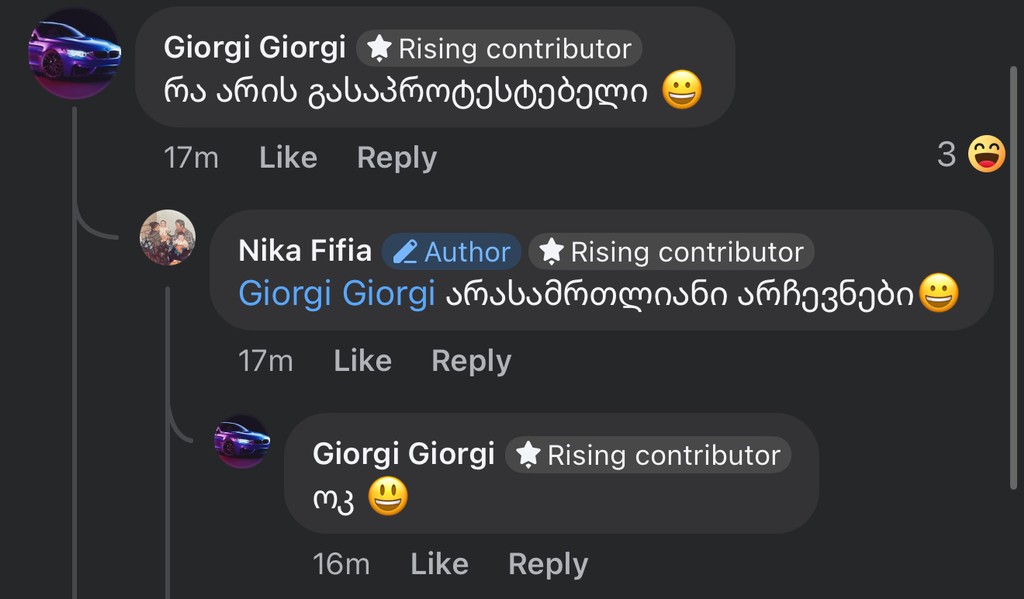Click Rising contributor star badge on top comment
Viewport: 1024px width, 599px height.
[x=500, y=48]
